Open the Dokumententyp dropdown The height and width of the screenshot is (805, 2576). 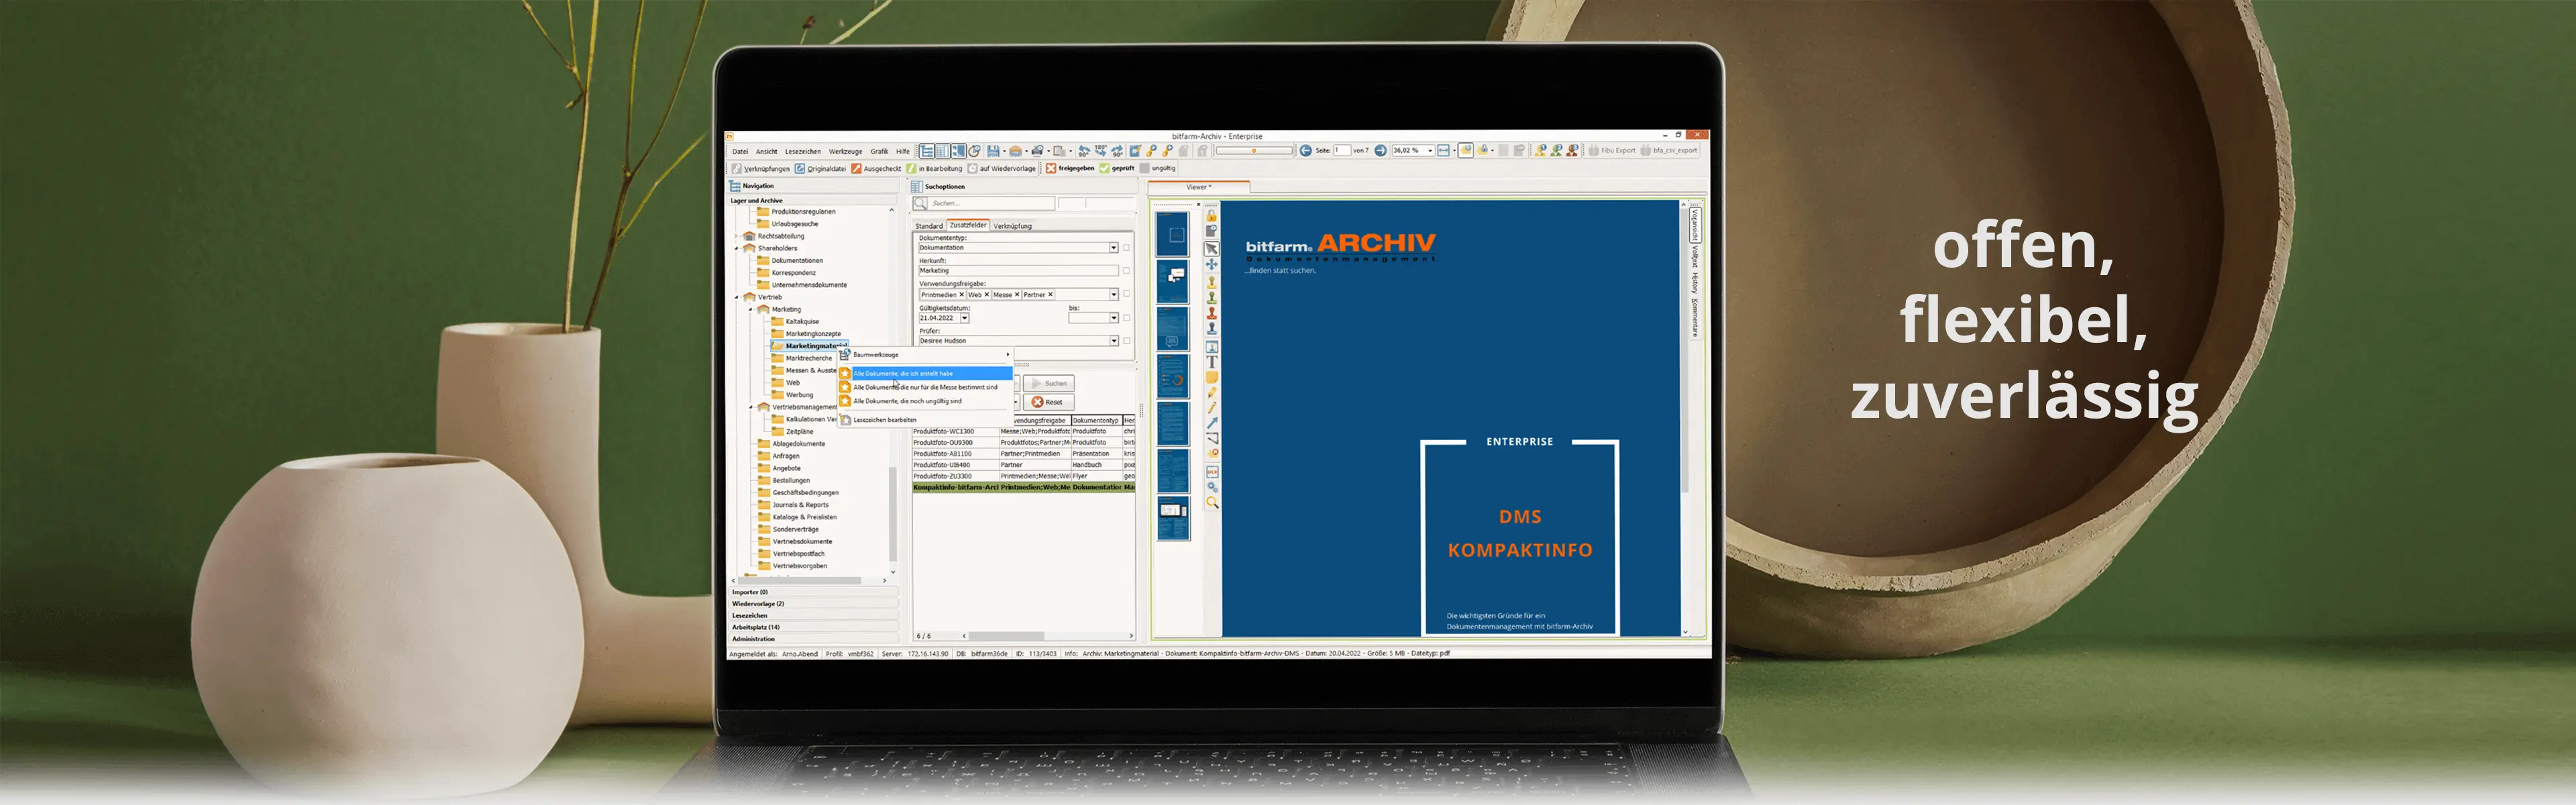[1114, 248]
